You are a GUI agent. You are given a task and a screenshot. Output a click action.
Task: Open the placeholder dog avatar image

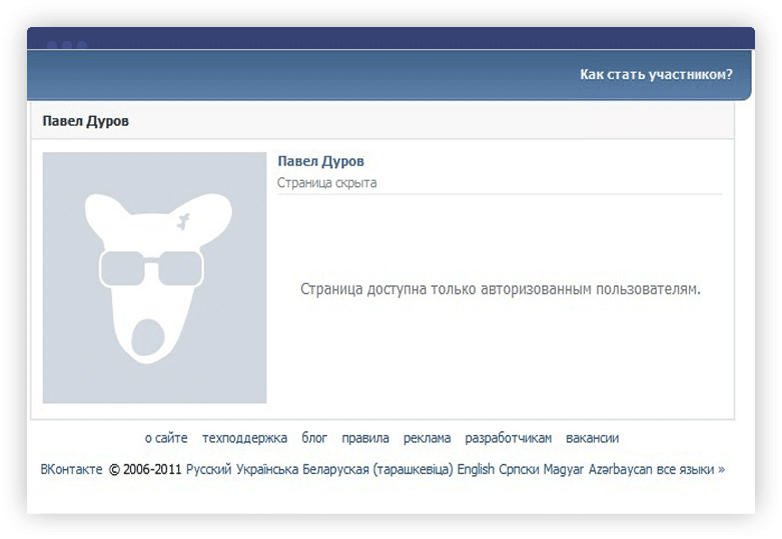pyautogui.click(x=155, y=278)
